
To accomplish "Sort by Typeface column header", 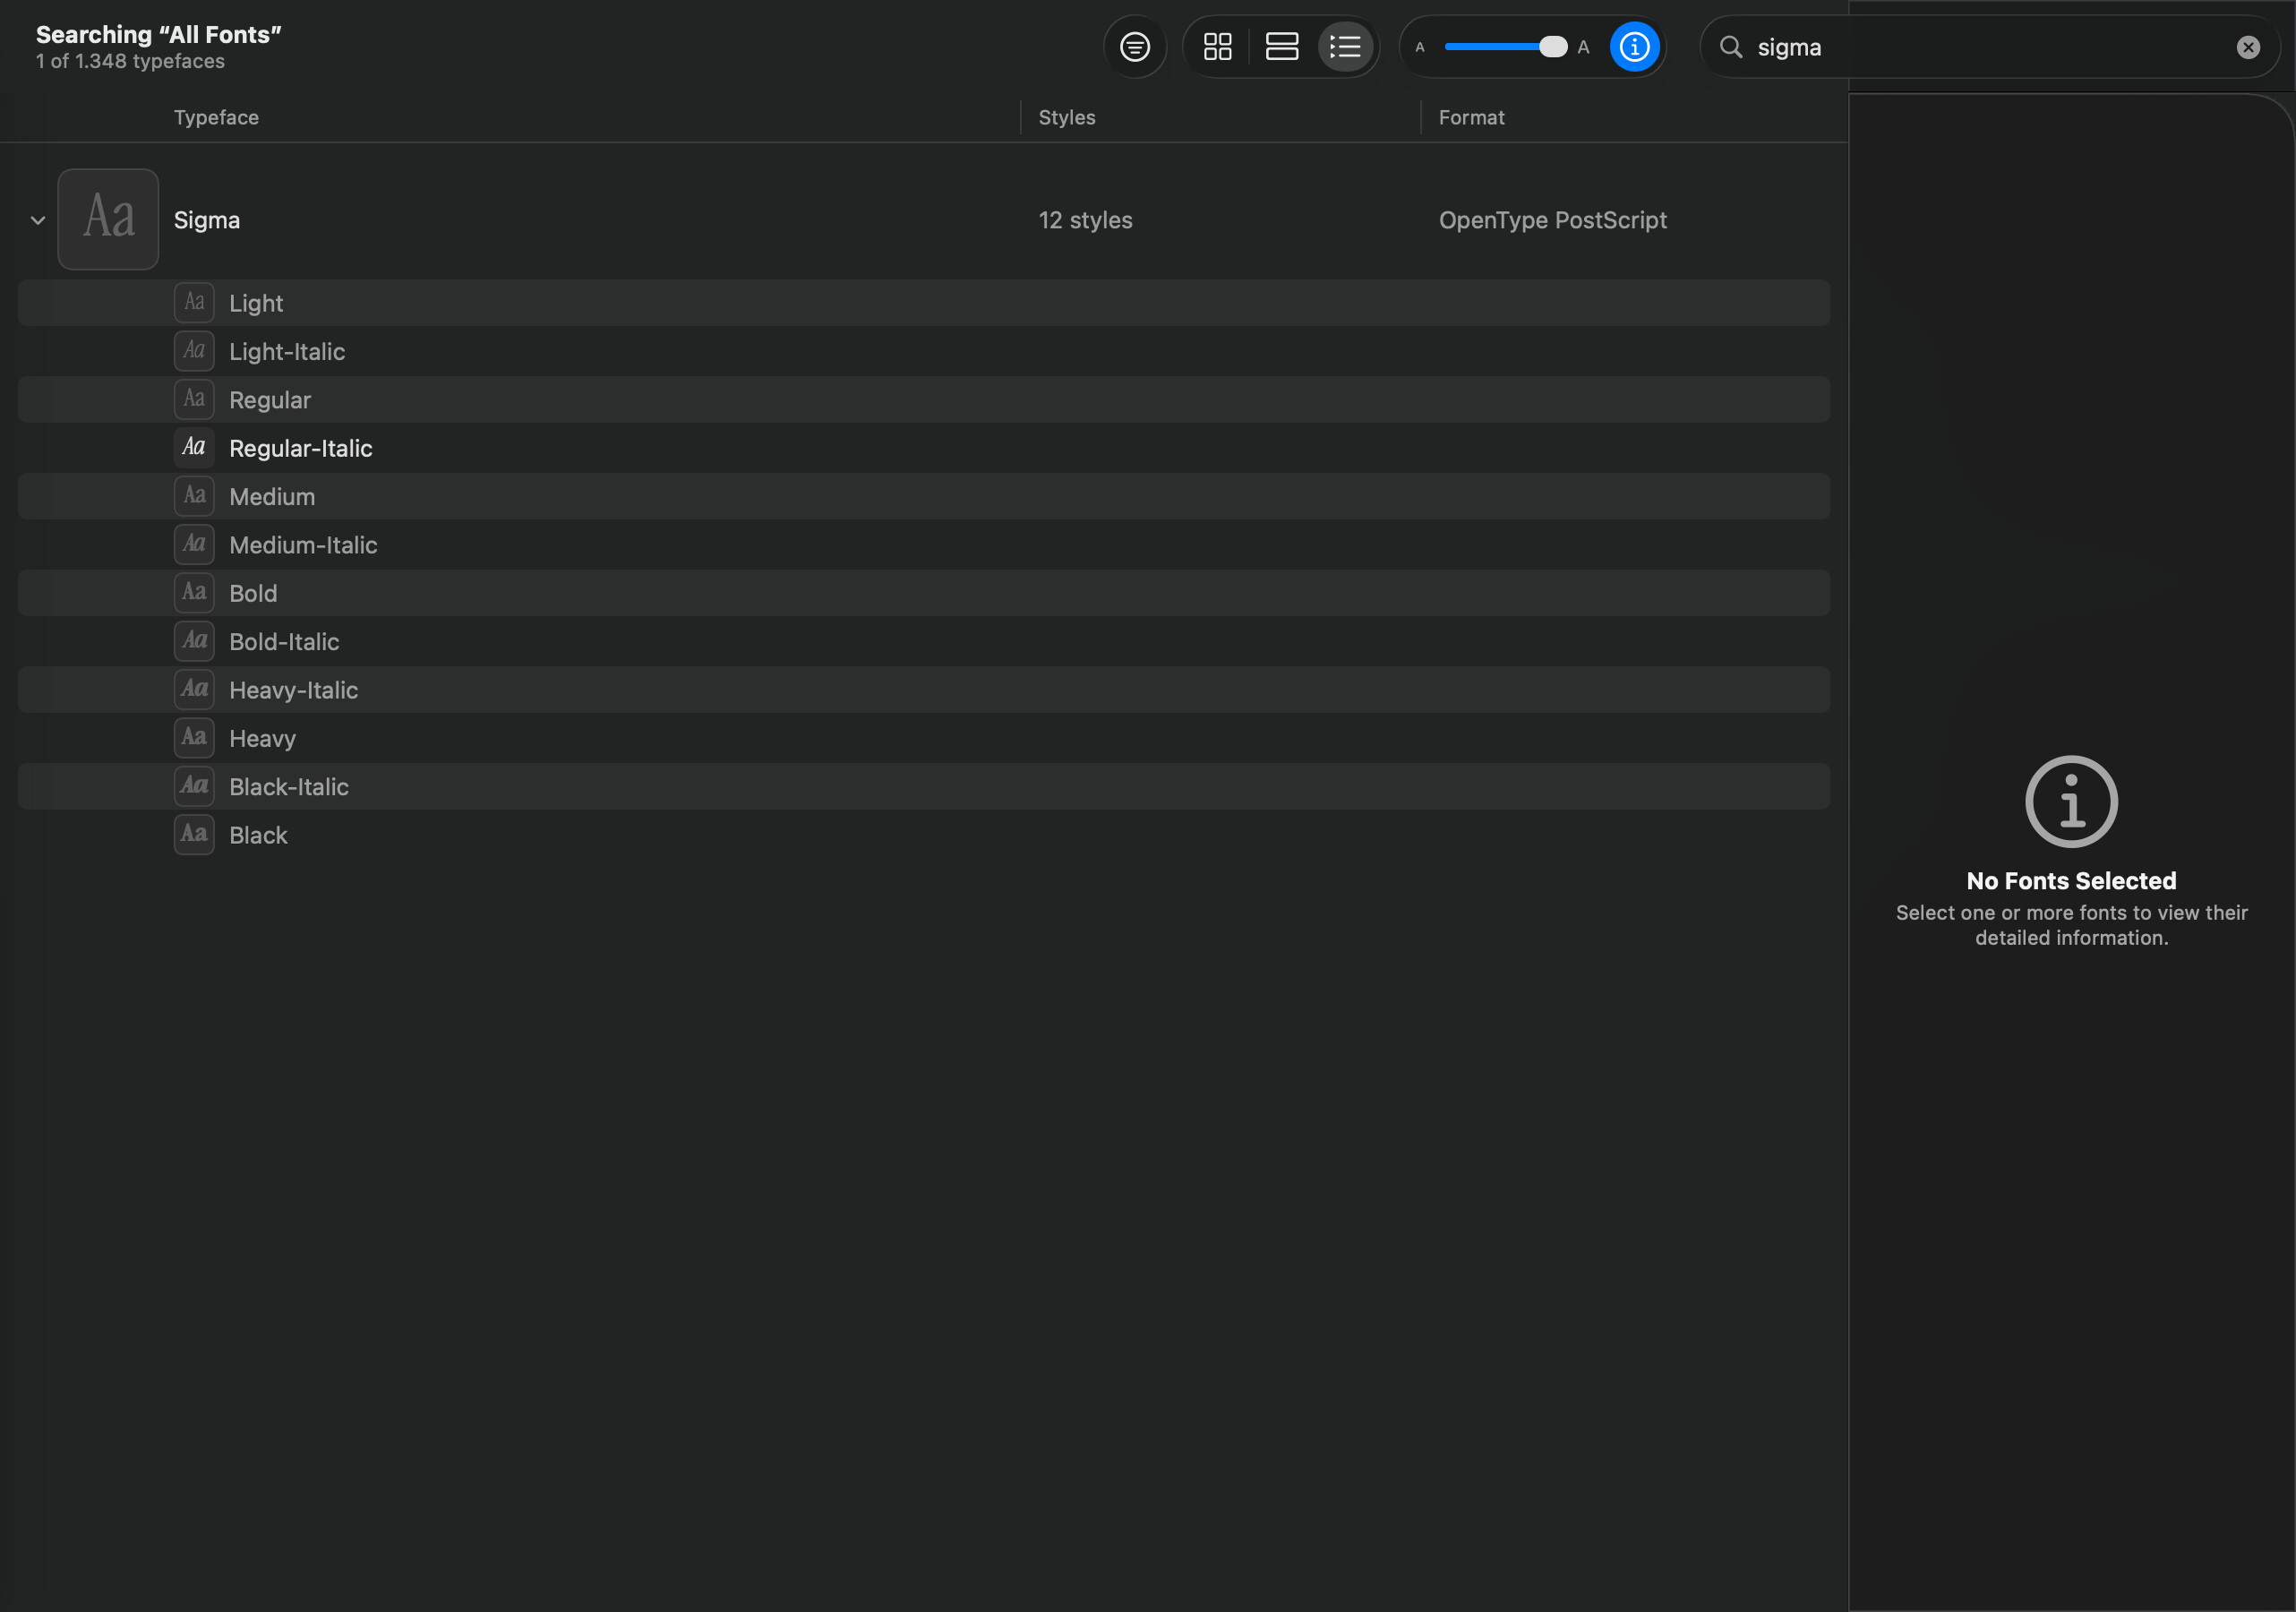I will click(x=216, y=117).
